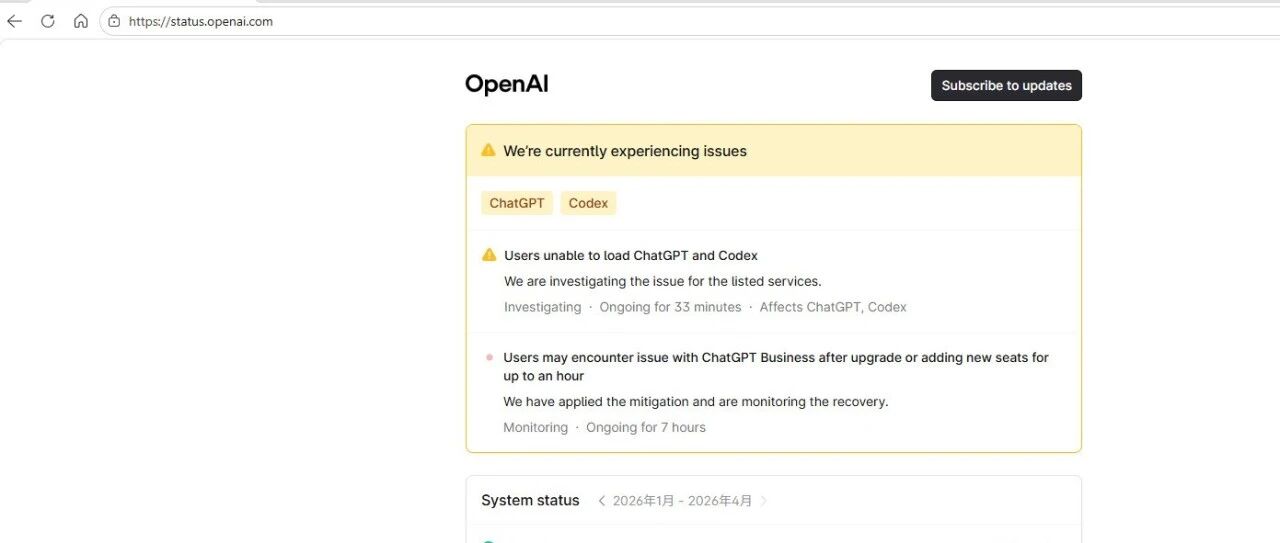Screen dimensions: 1280x543
Task: Go to previous date range chevron
Action: coord(601,501)
